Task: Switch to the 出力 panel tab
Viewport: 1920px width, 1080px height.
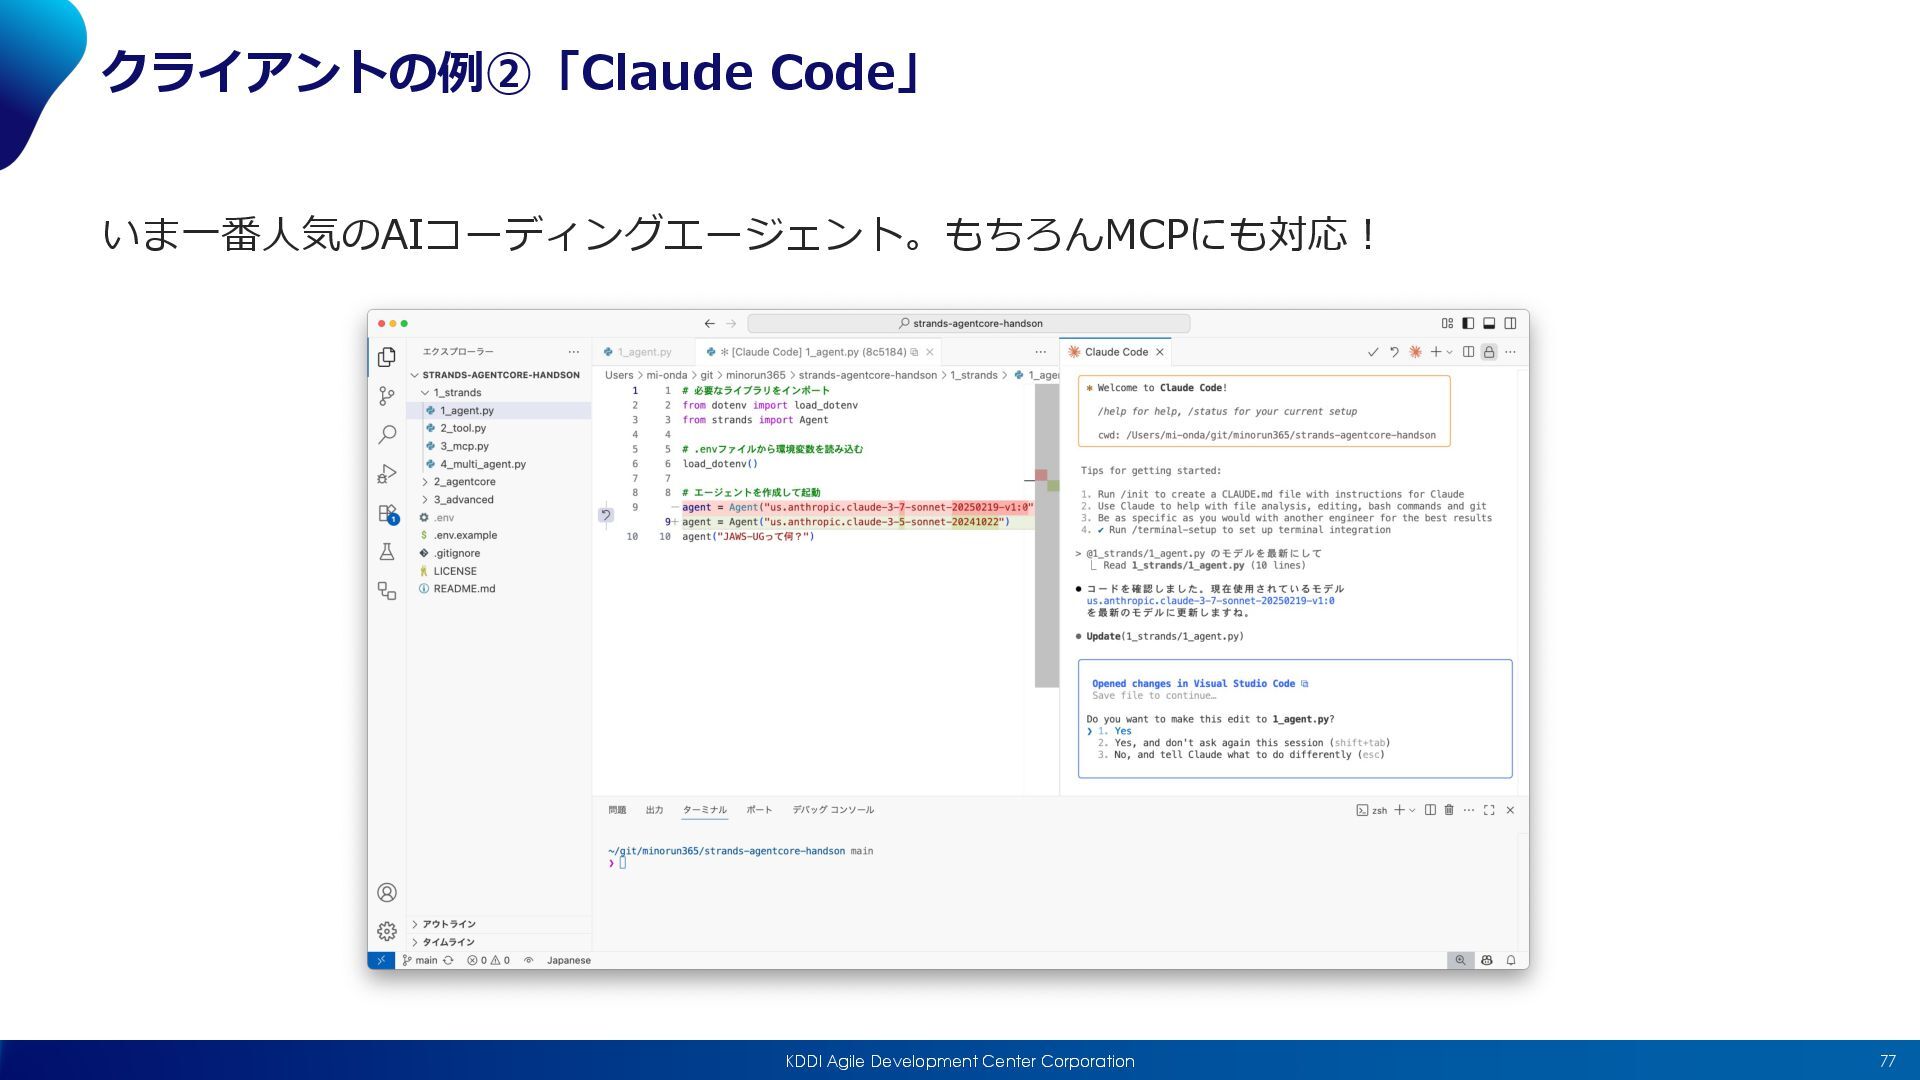Action: tap(654, 810)
